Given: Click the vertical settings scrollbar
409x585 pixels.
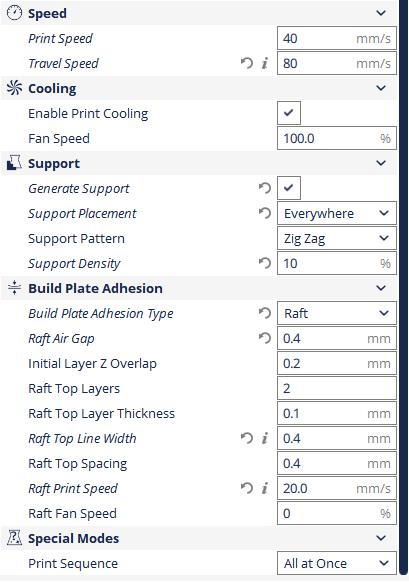Looking at the screenshot, I should point(403,287).
